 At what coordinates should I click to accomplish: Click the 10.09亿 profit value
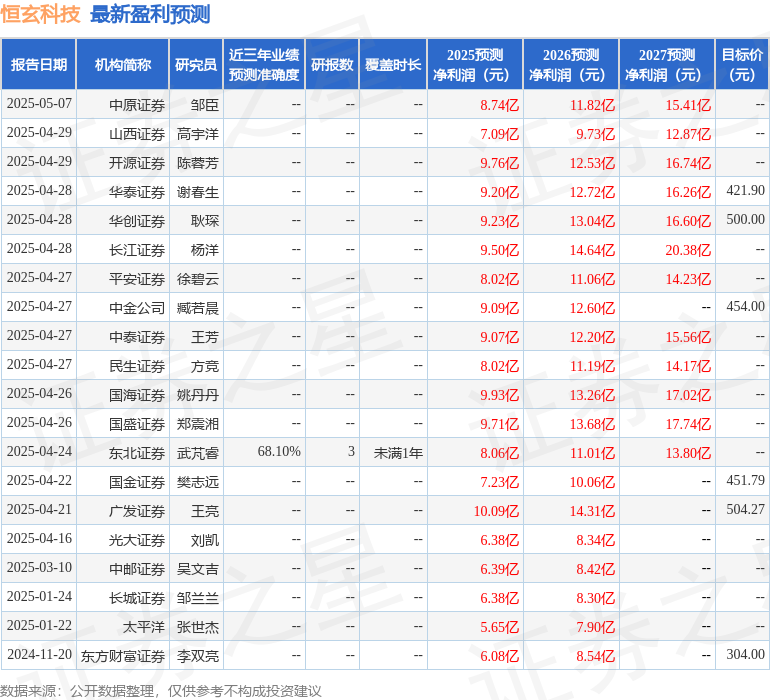click(496, 511)
